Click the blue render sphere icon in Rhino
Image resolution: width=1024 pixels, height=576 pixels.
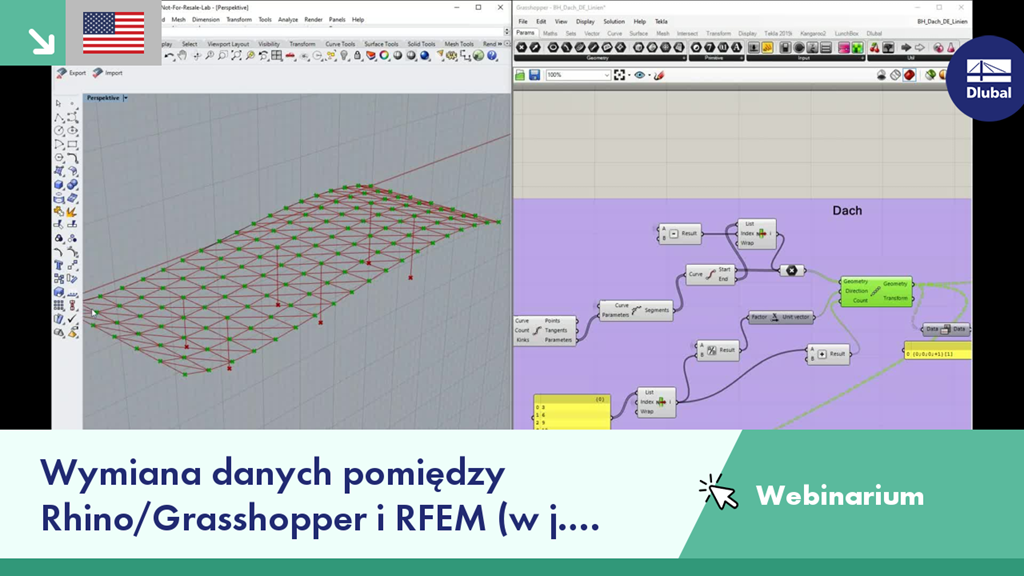[x=424, y=56]
